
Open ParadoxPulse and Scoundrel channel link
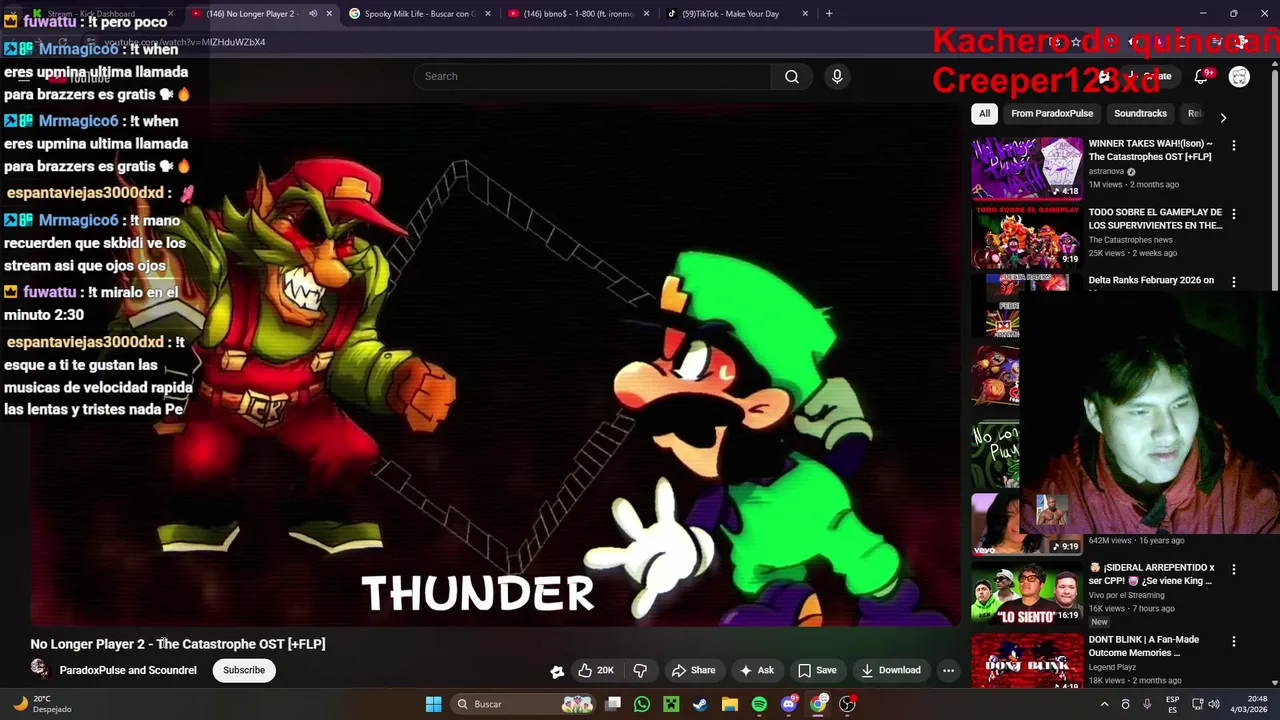point(128,670)
